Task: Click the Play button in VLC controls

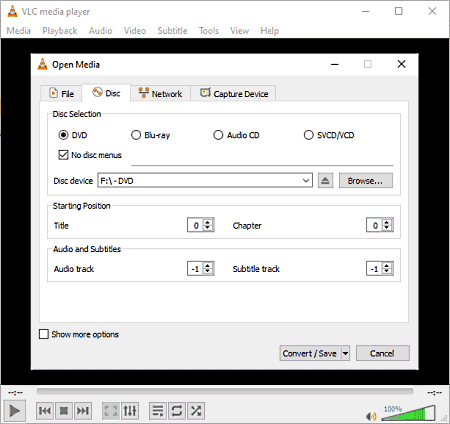Action: click(x=14, y=411)
